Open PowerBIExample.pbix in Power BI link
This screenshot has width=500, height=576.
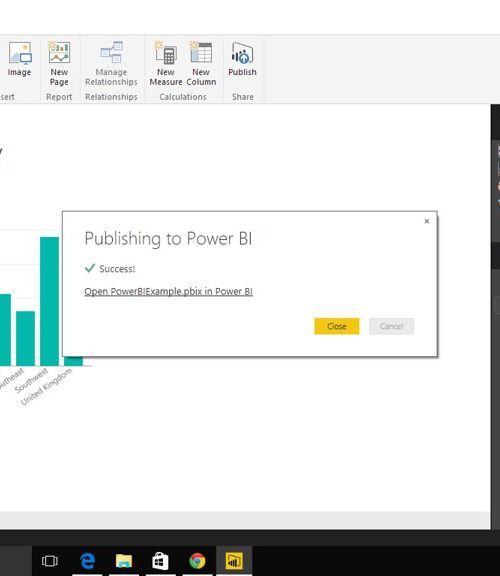pos(168,291)
